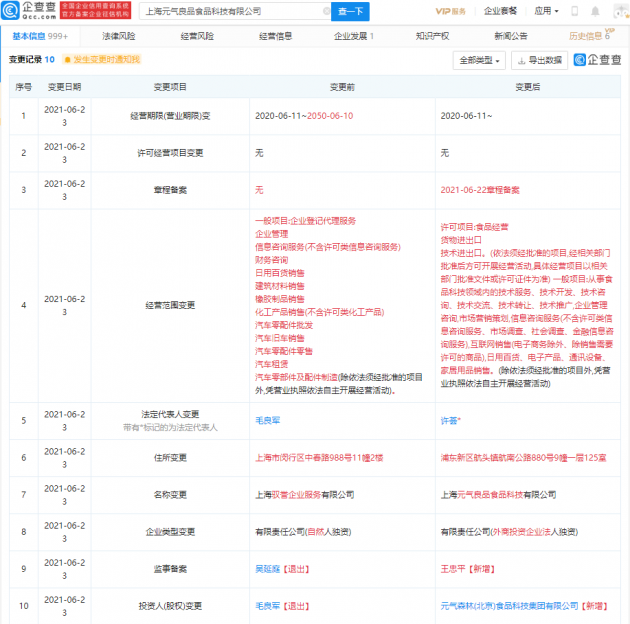Viewport: 630px width, 624px height.
Task: Select the 企业类型变更 cell
Action: pos(170,532)
